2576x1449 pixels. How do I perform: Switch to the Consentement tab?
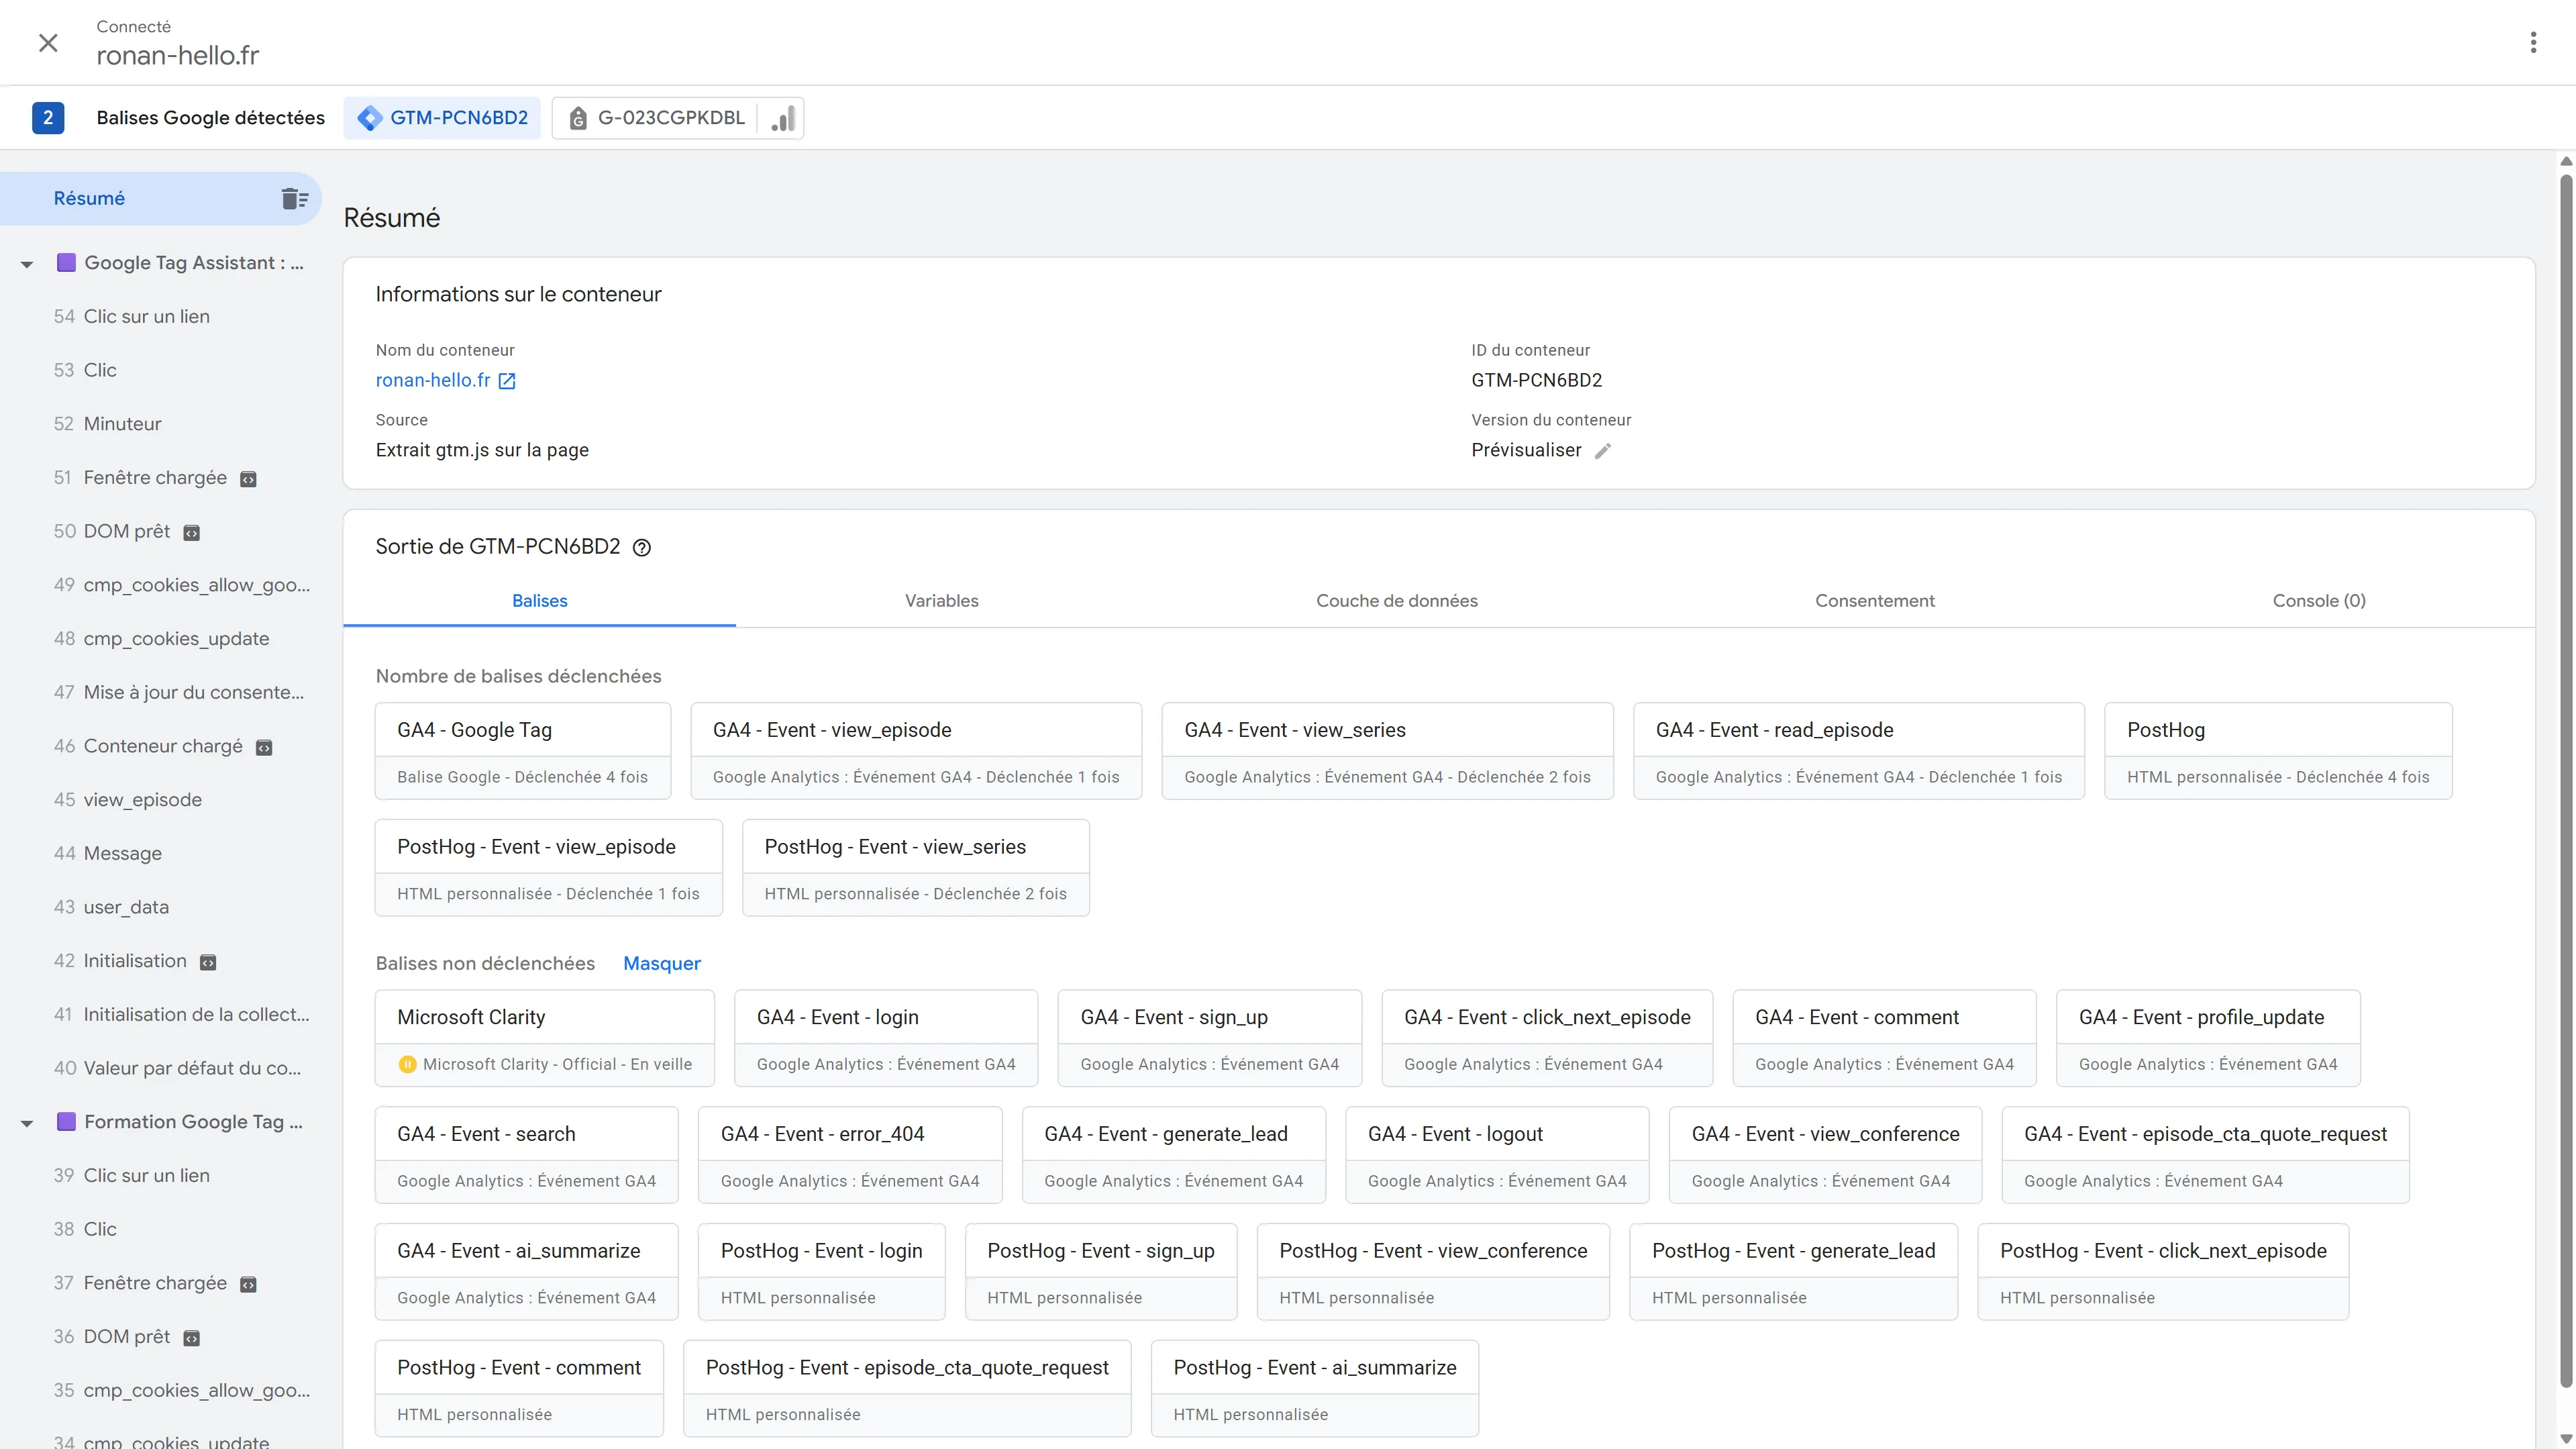click(x=1875, y=601)
